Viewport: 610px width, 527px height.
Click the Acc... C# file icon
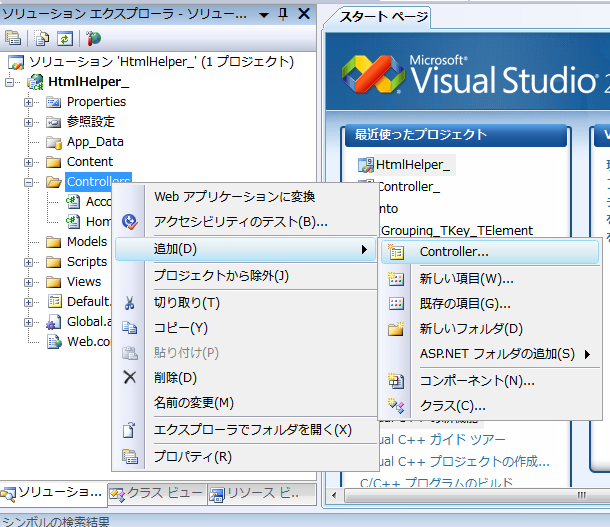click(73, 201)
